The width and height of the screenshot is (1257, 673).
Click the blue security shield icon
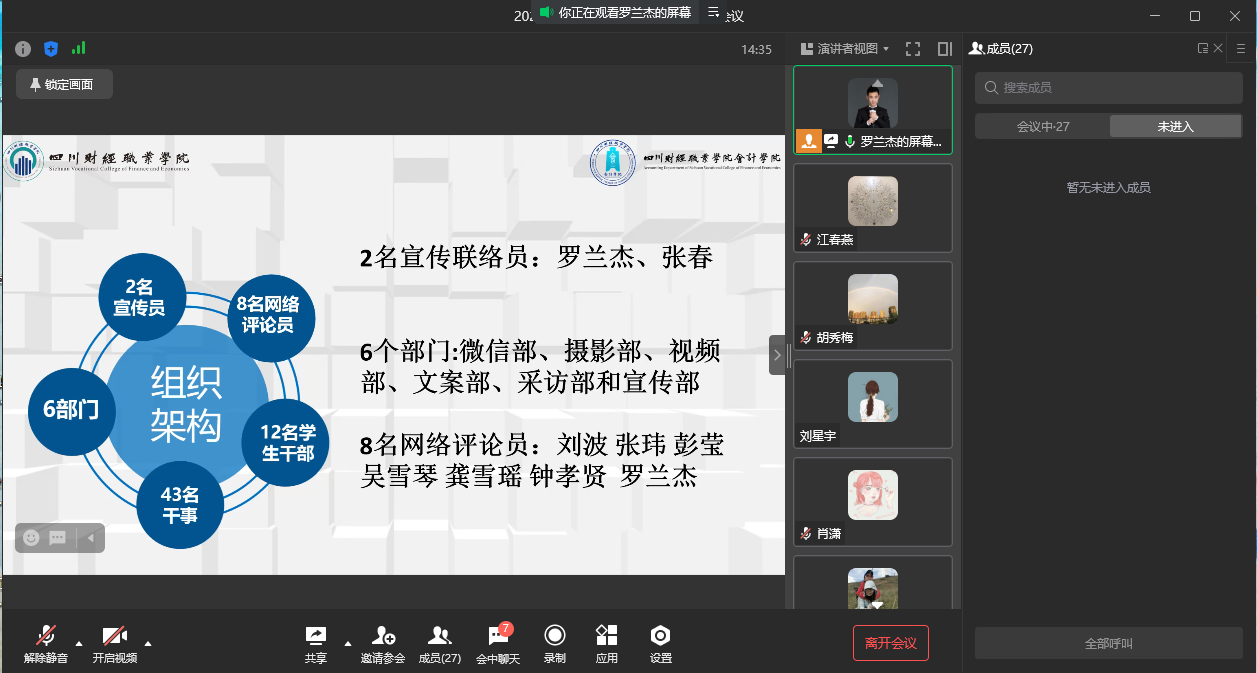51,48
